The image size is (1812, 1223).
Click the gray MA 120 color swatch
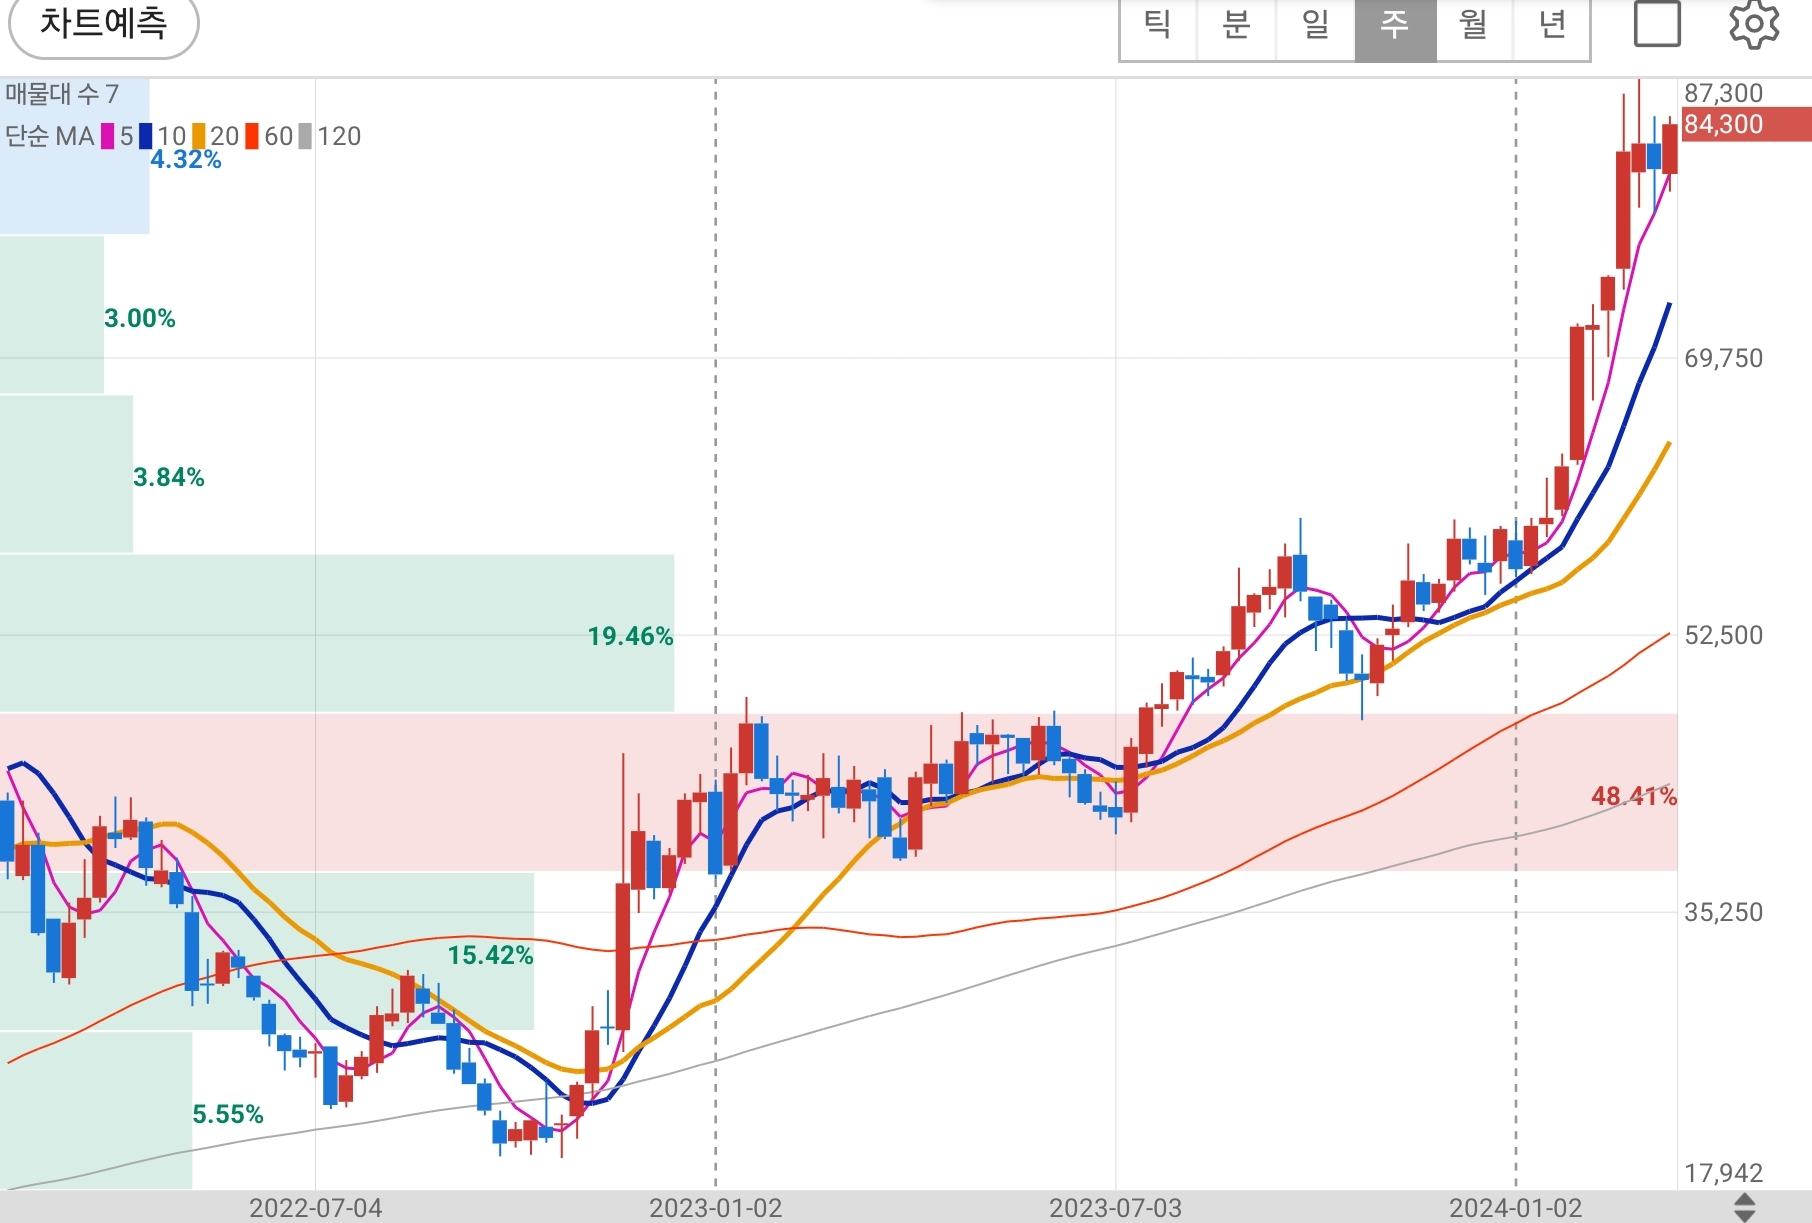pyautogui.click(x=305, y=136)
